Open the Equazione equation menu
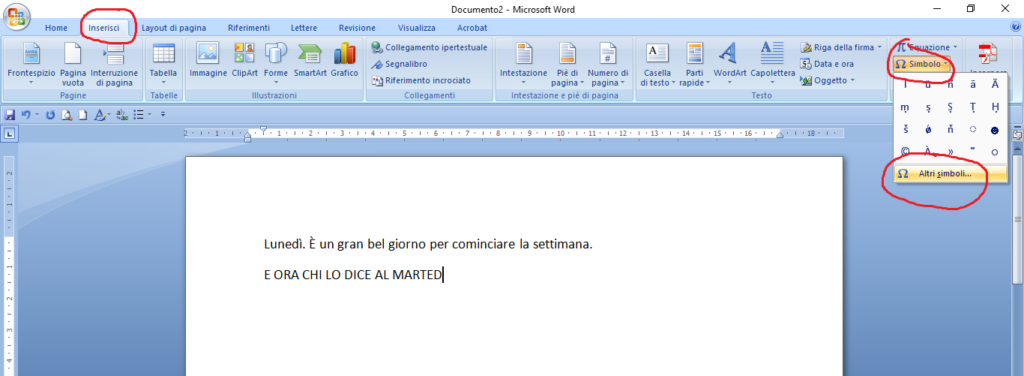The height and width of the screenshot is (376, 1024). coord(927,48)
